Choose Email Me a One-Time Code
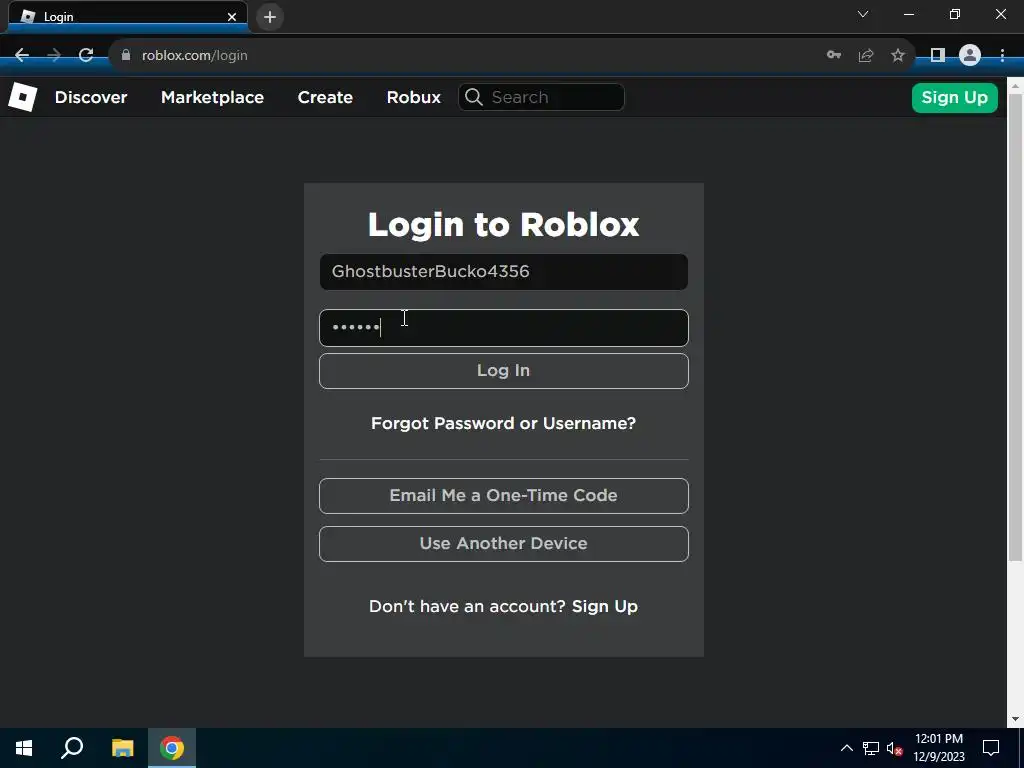The image size is (1024, 768). pos(504,496)
